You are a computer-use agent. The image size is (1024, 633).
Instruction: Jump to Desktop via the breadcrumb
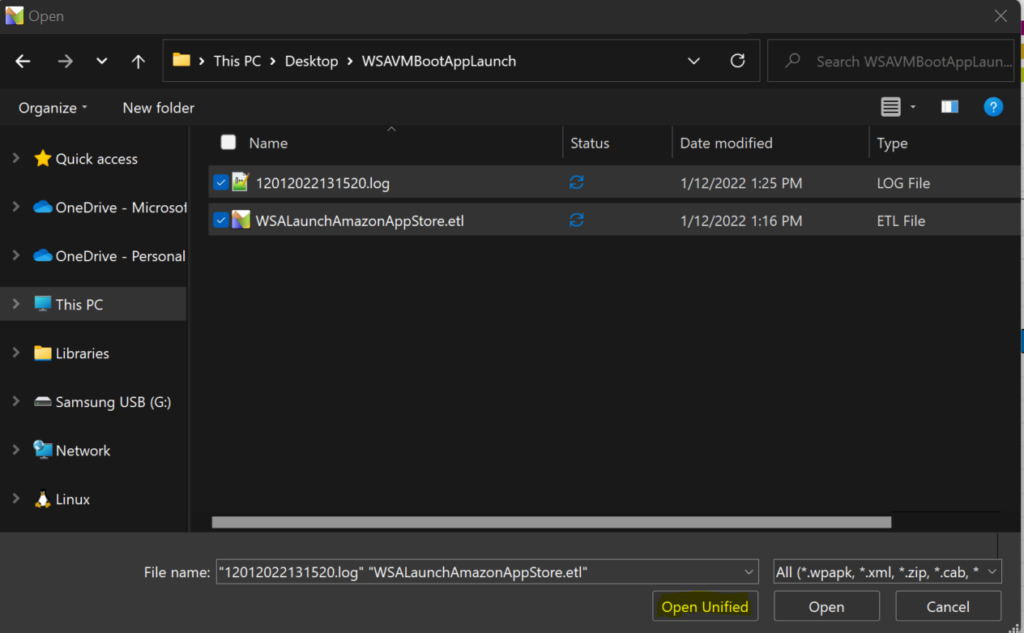[311, 60]
